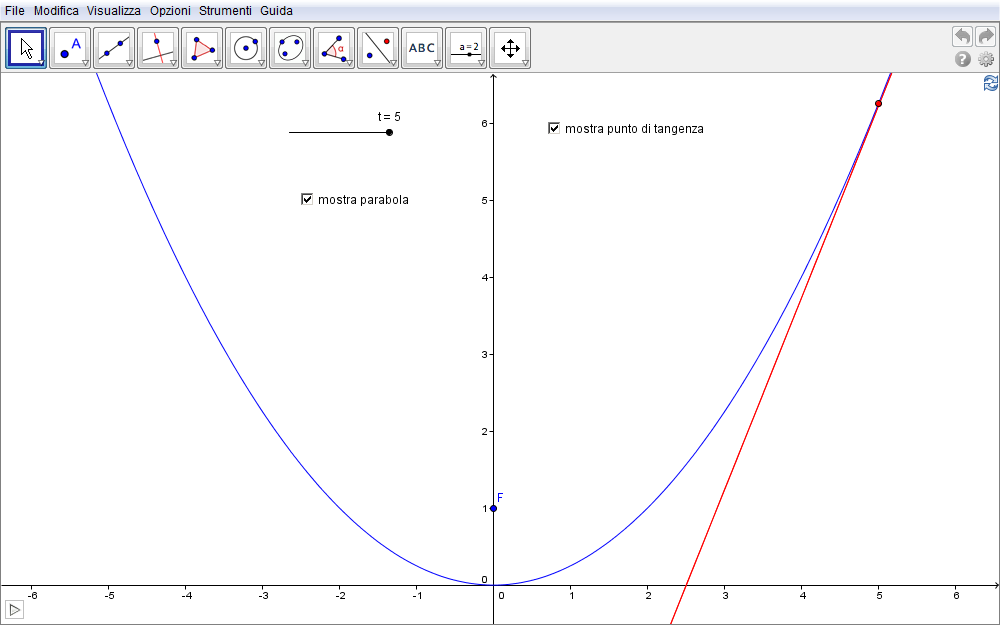Screen dimensions: 1000x625
Task: Click the play button at bottom left
Action: coord(15,609)
